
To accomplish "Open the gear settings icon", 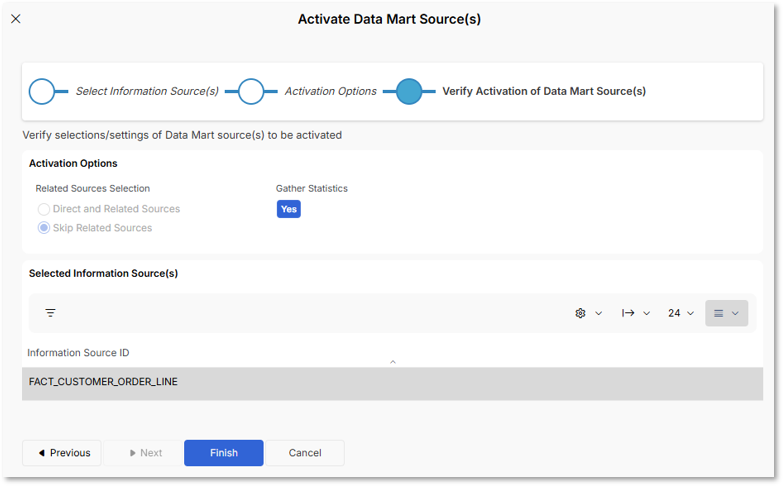I will pyautogui.click(x=580, y=313).
